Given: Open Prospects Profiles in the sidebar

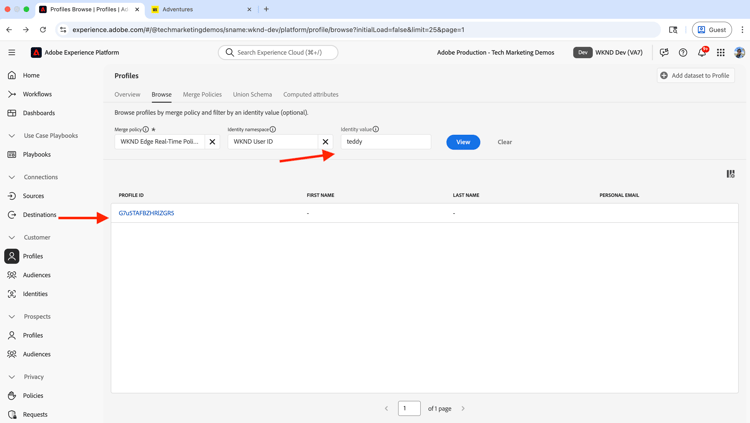Looking at the screenshot, I should pyautogui.click(x=33, y=335).
